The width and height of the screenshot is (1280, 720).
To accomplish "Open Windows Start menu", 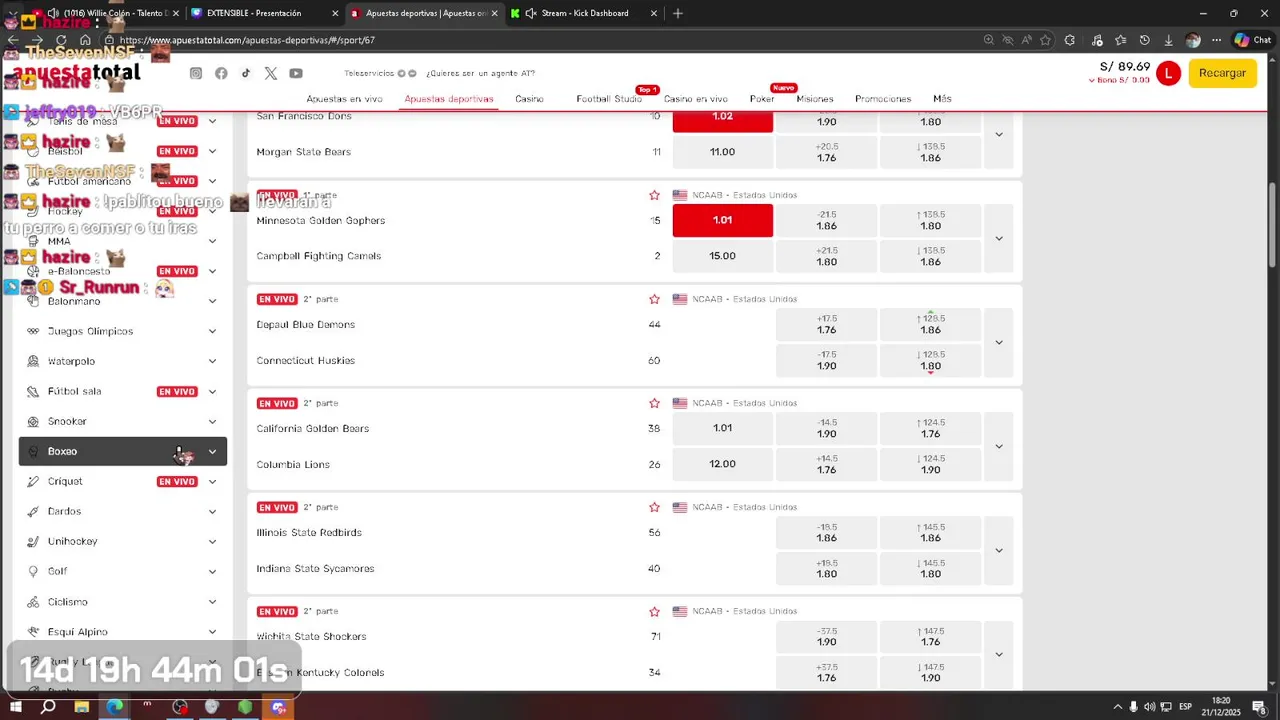I will pyautogui.click(x=15, y=707).
